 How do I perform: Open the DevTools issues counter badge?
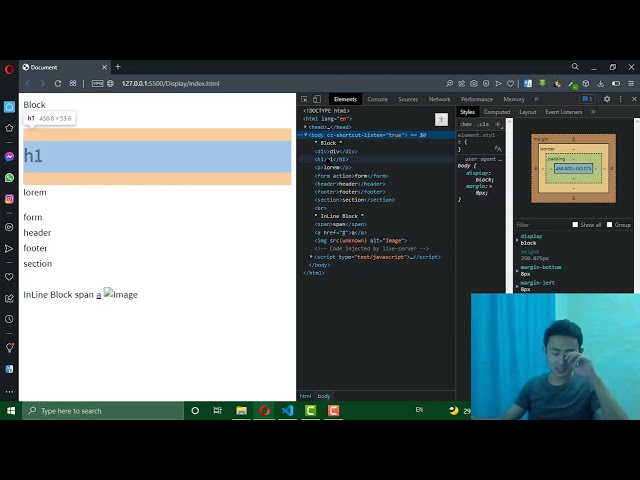[x=587, y=99]
